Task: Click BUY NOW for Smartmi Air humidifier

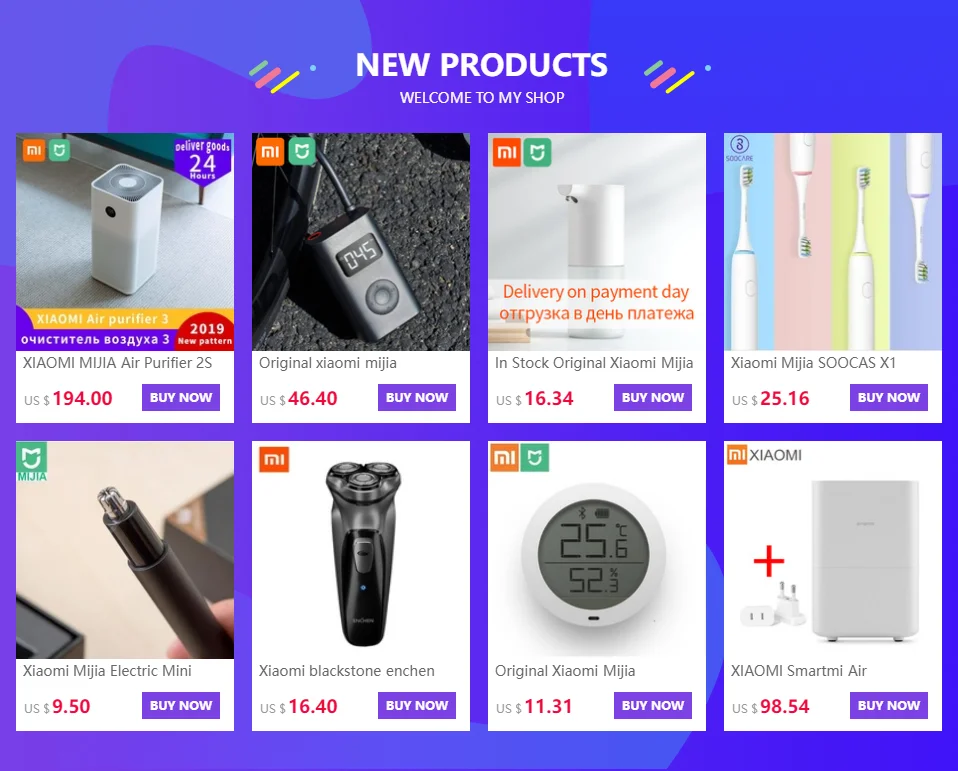Action: [888, 706]
